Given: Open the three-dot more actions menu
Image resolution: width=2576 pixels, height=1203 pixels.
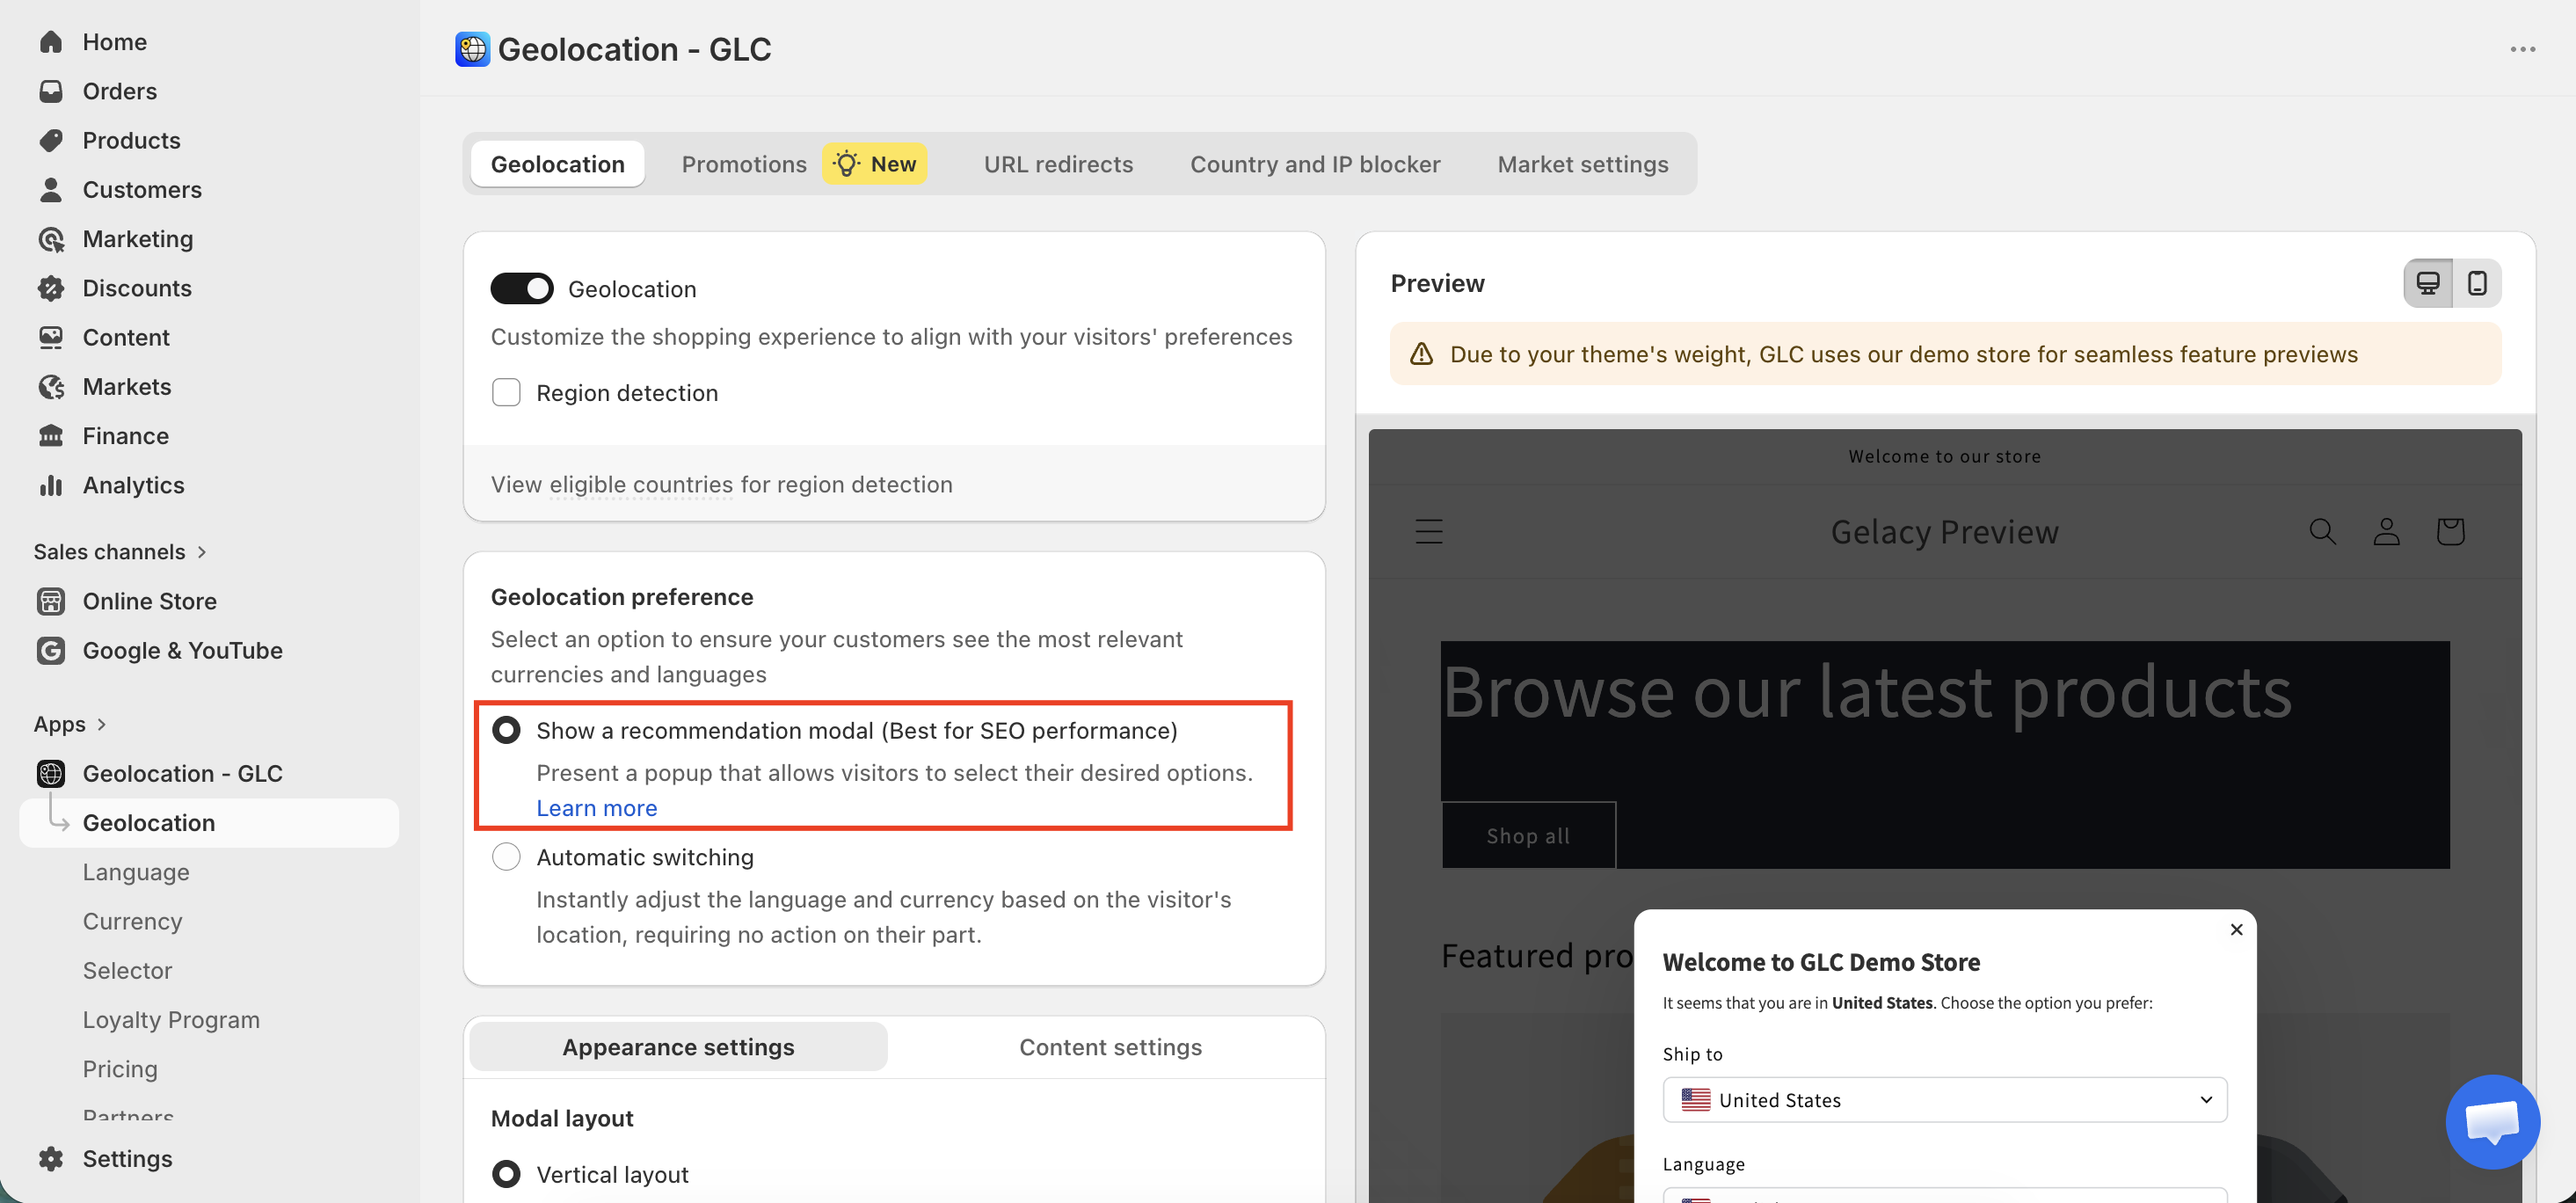Looking at the screenshot, I should [x=2522, y=49].
